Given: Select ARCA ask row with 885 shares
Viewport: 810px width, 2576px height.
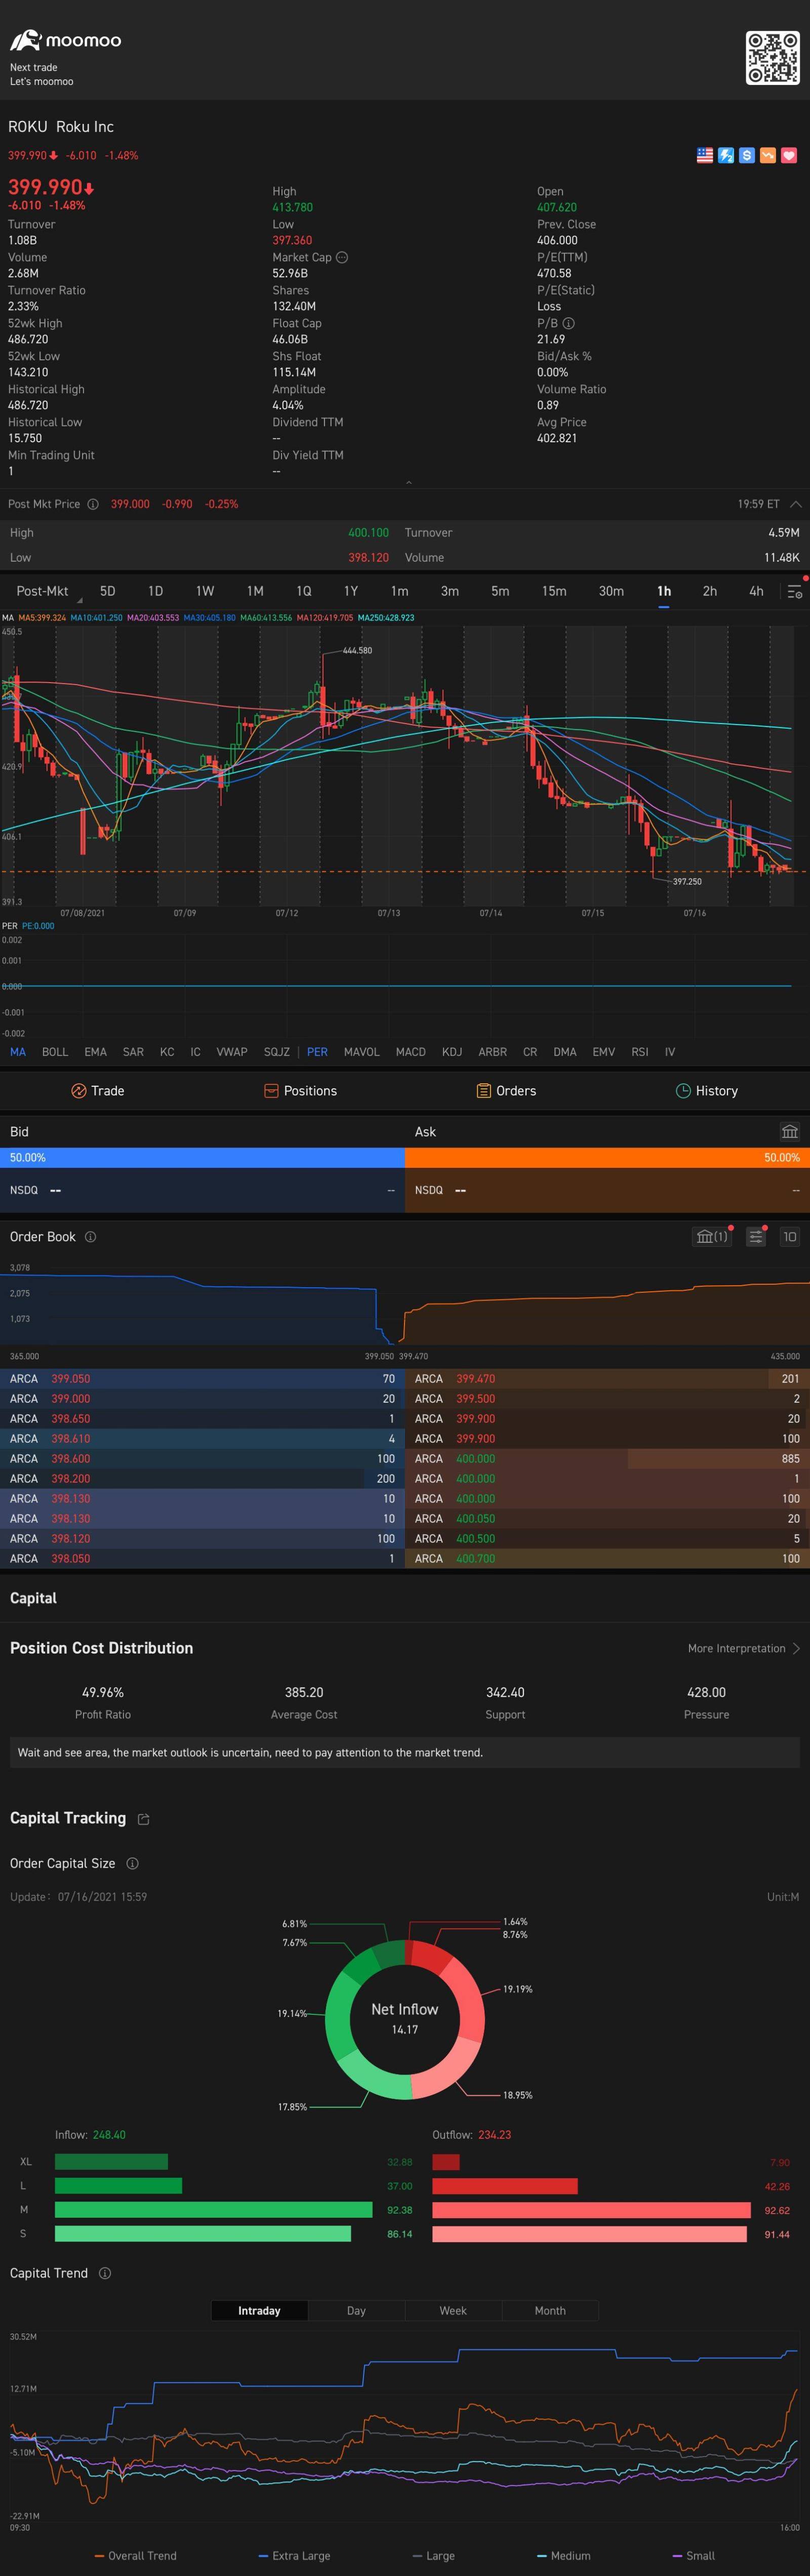Looking at the screenshot, I should [x=607, y=1459].
